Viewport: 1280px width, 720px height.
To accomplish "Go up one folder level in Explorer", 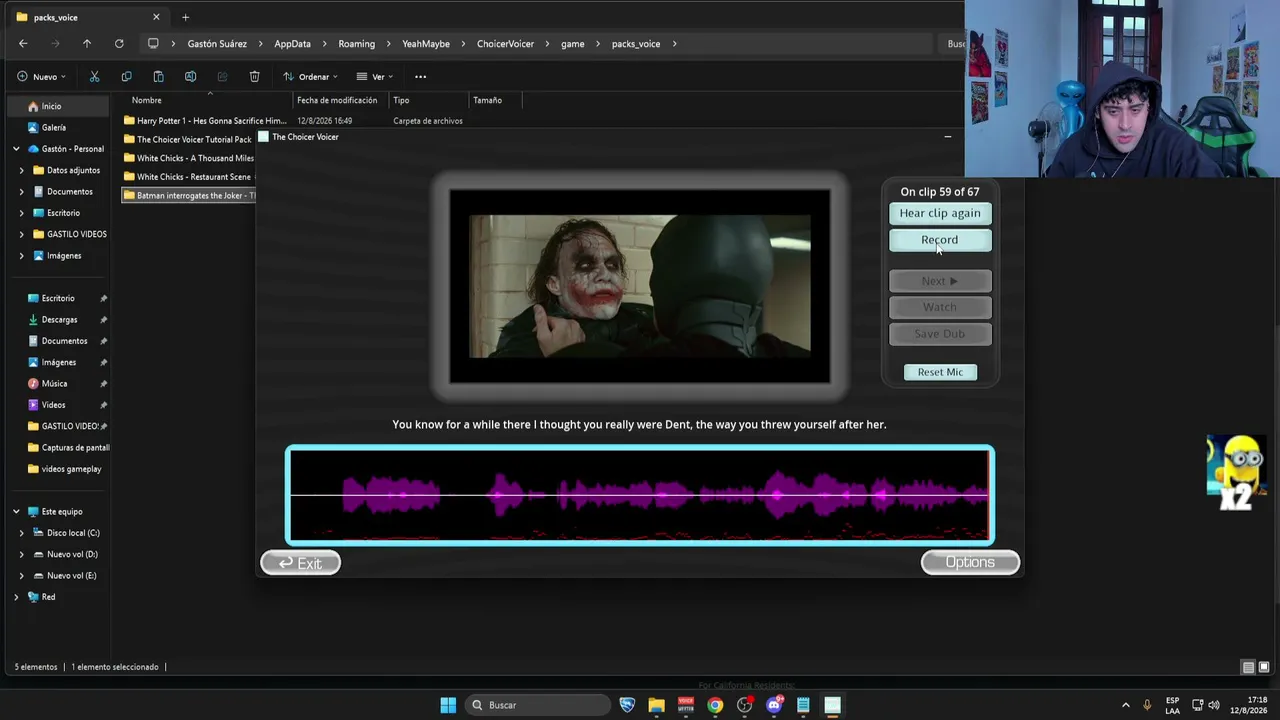I will [x=87, y=44].
